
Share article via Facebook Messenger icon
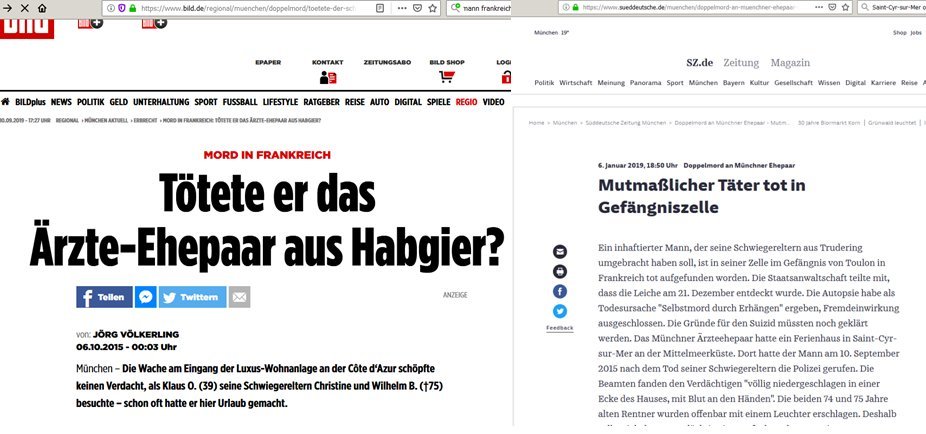[x=145, y=297]
